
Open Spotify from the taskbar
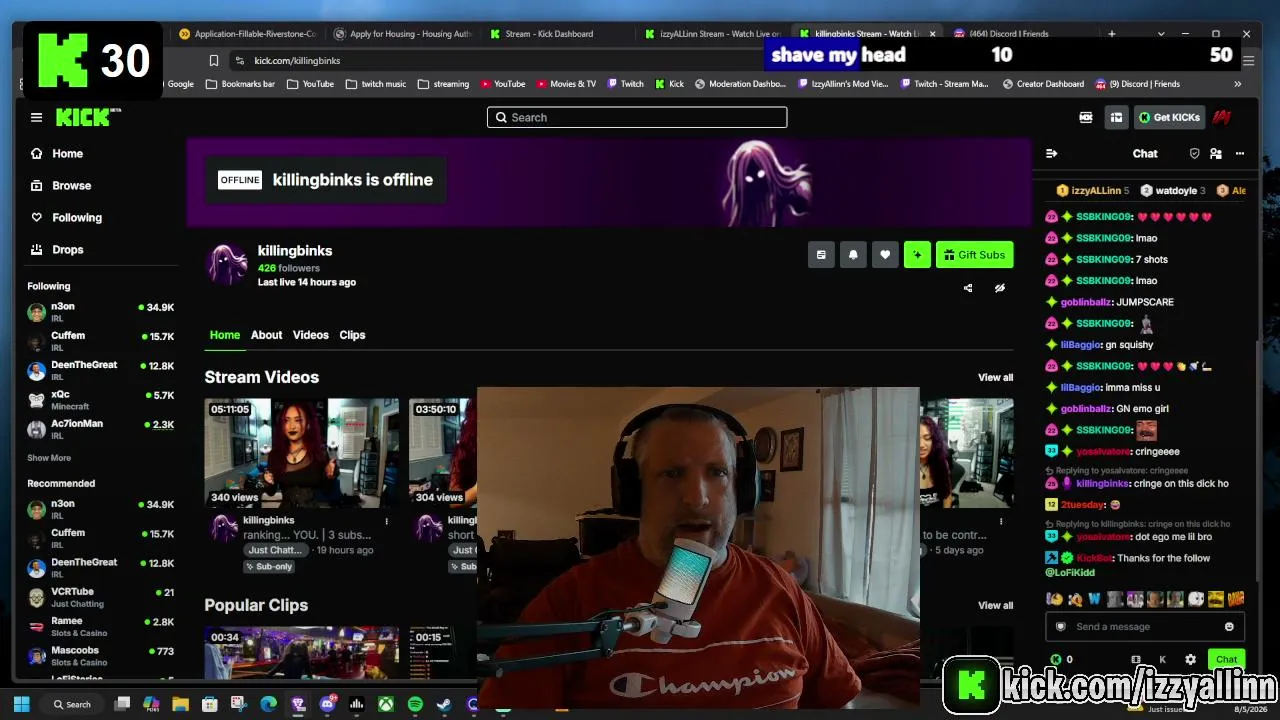click(x=415, y=704)
